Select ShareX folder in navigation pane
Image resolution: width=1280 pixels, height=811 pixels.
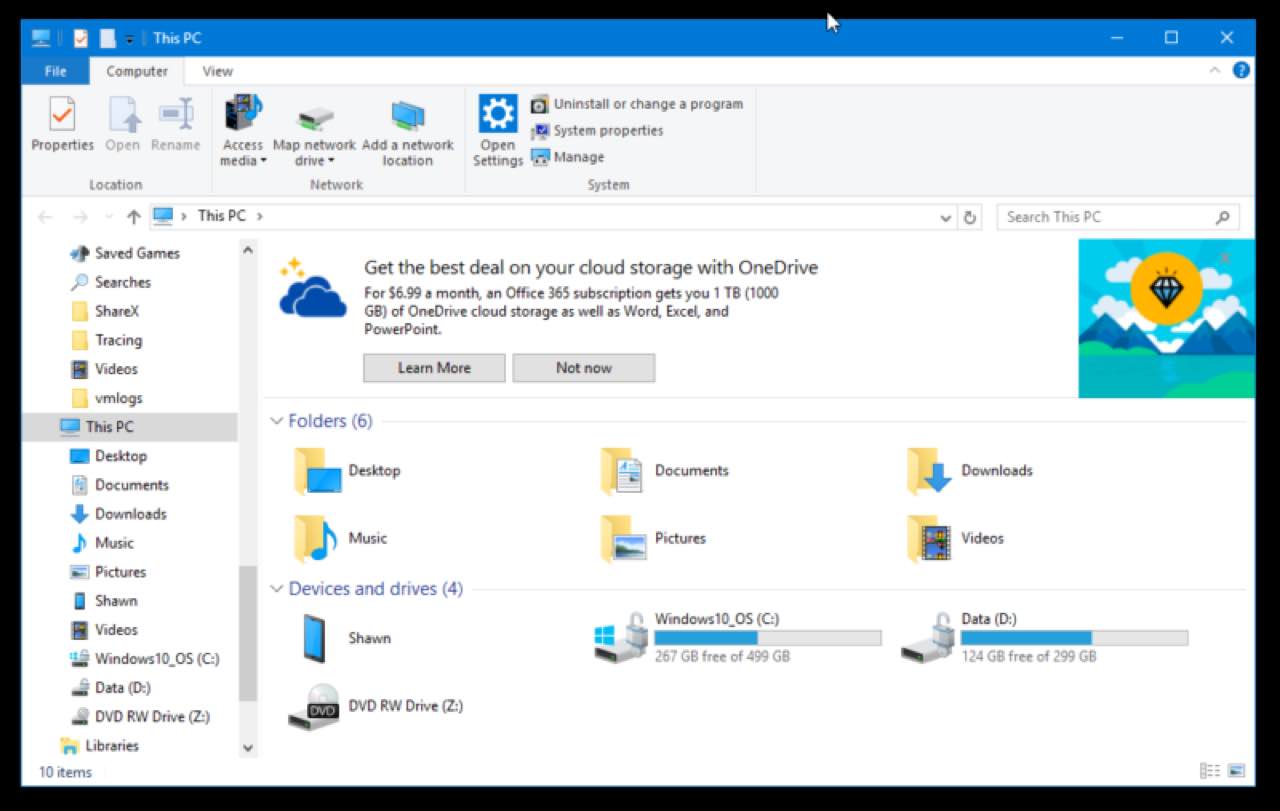107,311
